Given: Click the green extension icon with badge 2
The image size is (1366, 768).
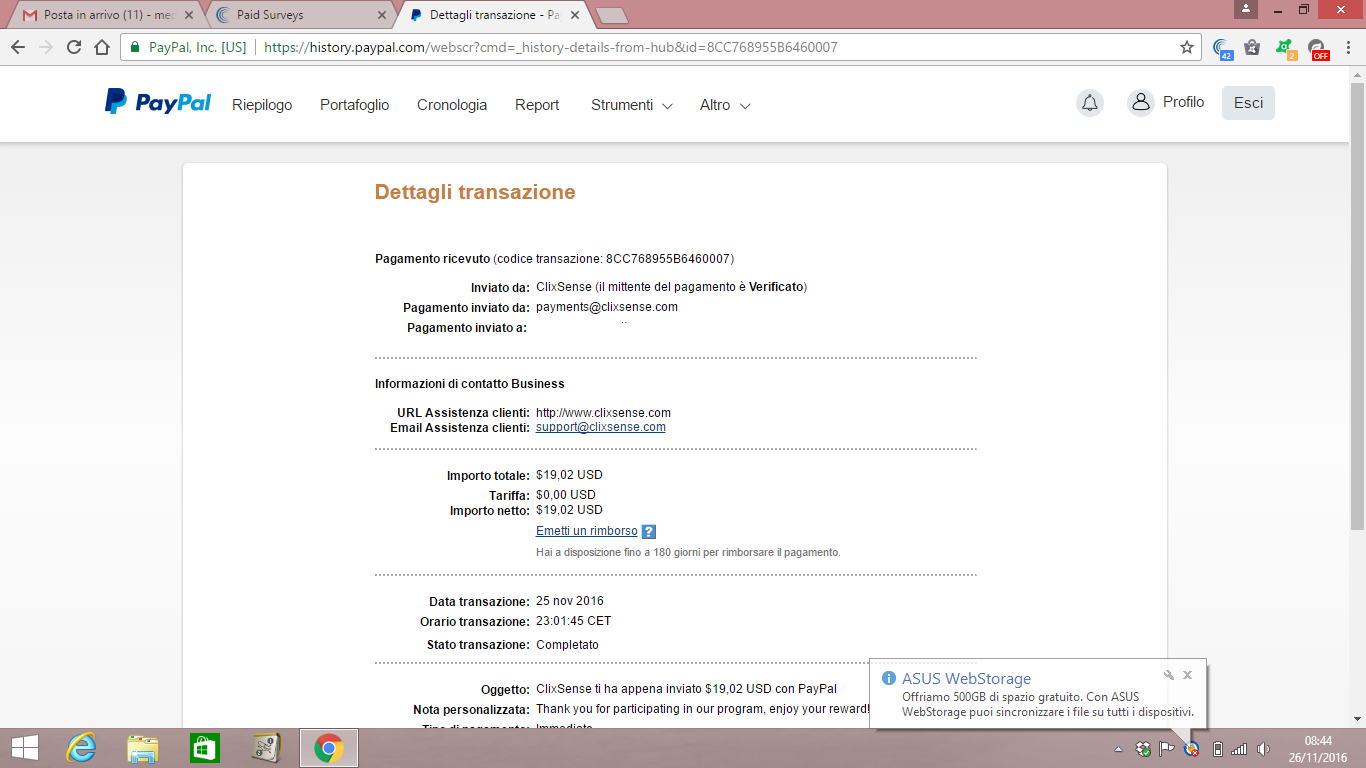Looking at the screenshot, I should pos(1285,47).
